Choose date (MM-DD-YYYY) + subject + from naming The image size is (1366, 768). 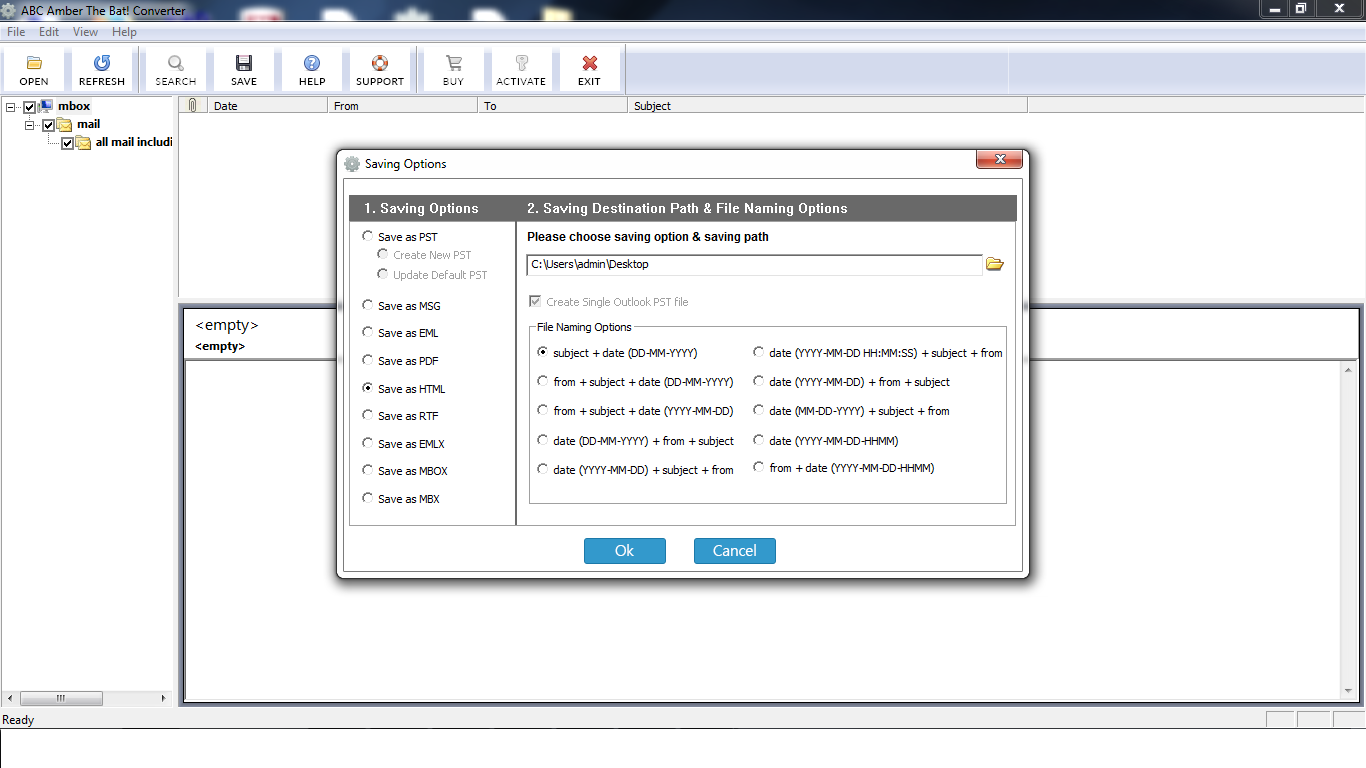point(852,411)
